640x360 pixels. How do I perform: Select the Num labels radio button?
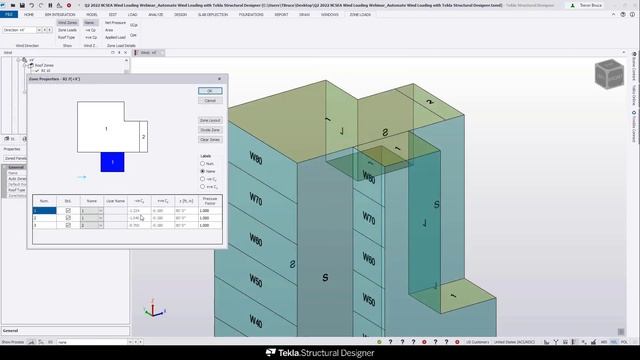202,163
